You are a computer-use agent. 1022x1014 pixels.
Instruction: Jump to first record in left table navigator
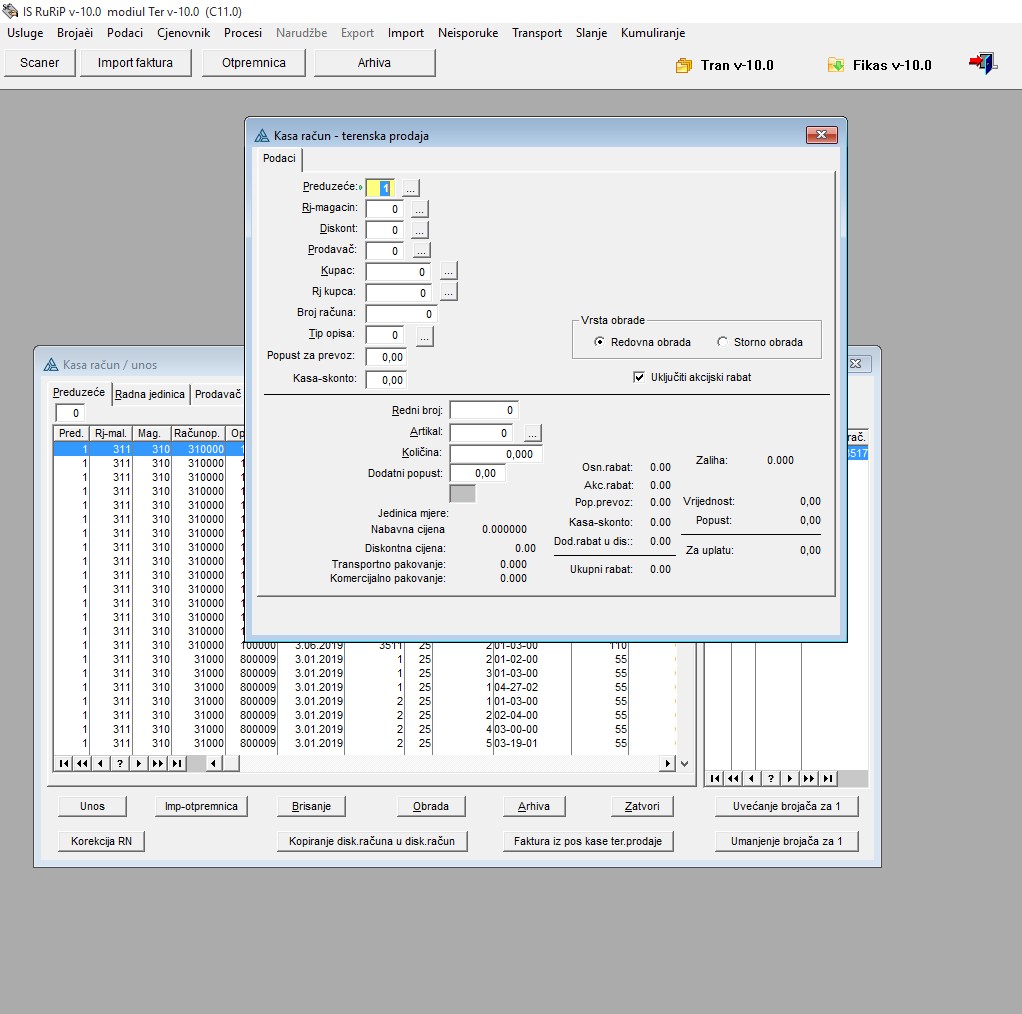coord(63,763)
